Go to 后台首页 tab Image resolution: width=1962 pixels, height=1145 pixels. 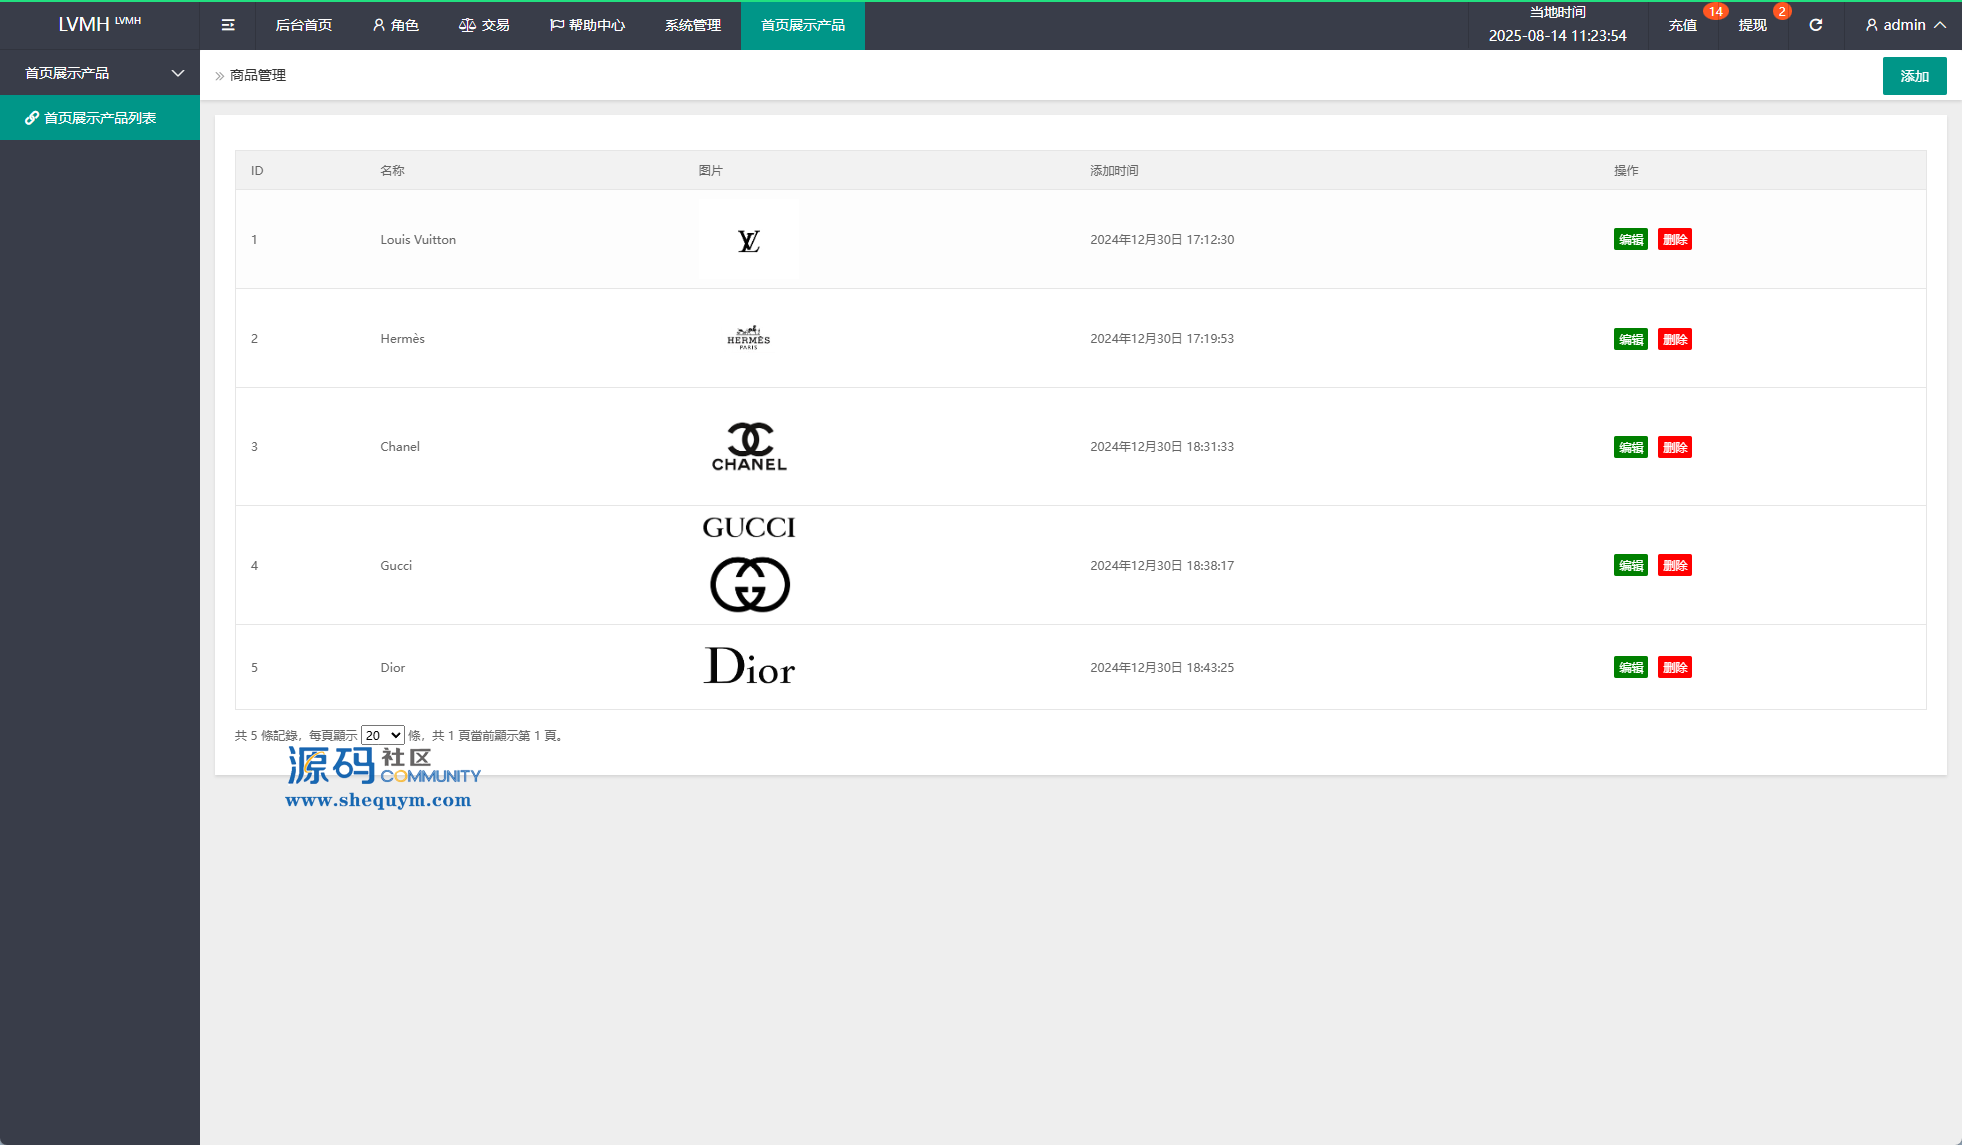(x=303, y=25)
